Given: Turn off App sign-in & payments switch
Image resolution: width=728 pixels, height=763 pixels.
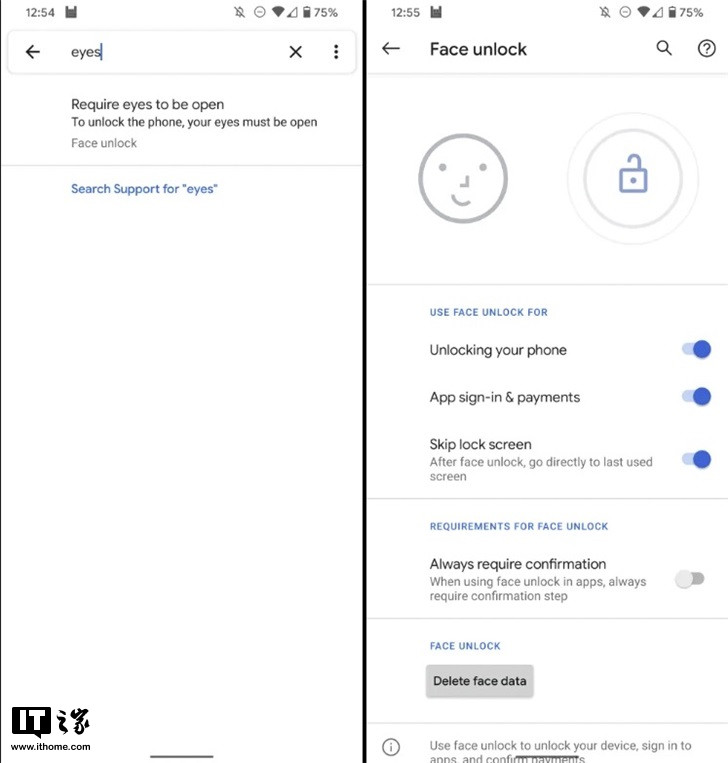Looking at the screenshot, I should tap(696, 397).
